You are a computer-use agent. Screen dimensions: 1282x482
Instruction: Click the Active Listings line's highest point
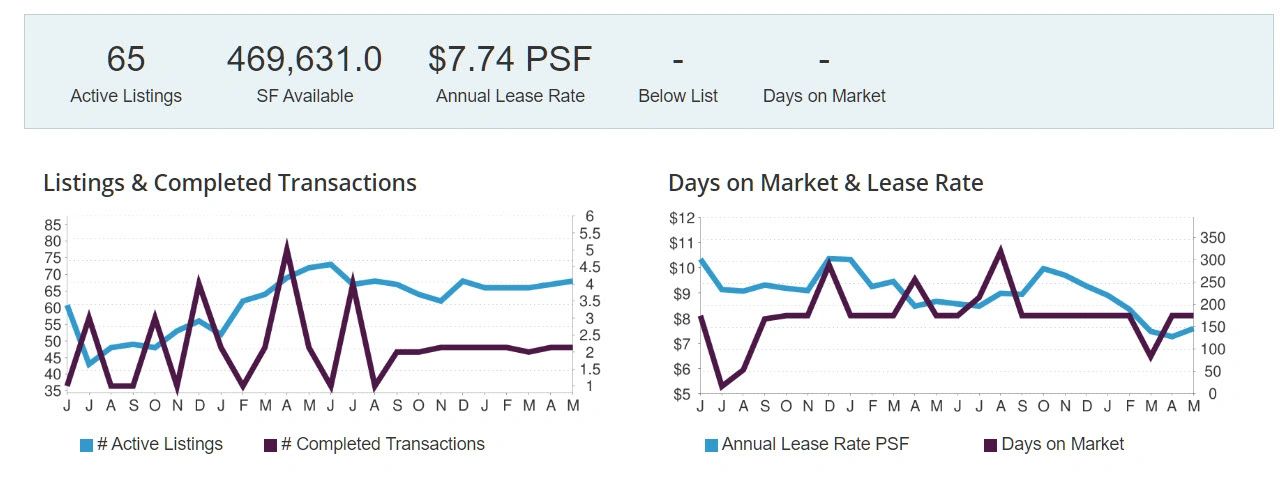coord(330,264)
